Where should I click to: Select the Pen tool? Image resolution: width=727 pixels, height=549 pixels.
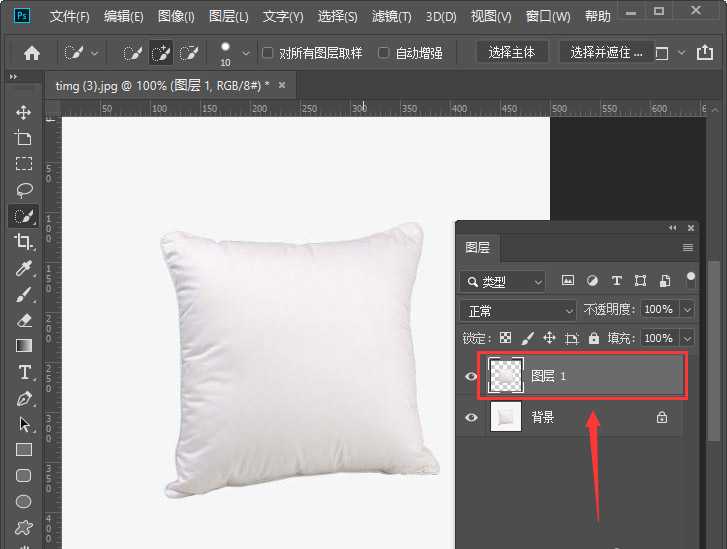click(x=23, y=398)
